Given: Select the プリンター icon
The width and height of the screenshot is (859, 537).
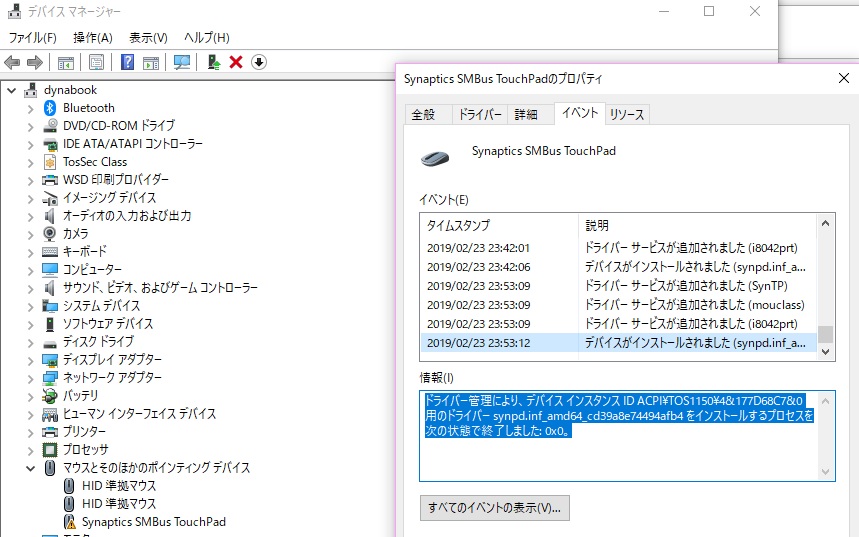Looking at the screenshot, I should coord(50,432).
